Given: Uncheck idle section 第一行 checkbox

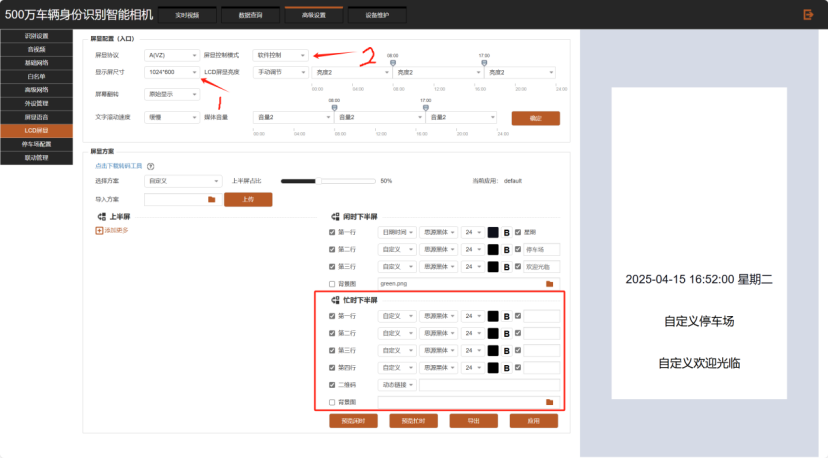Looking at the screenshot, I should pos(332,232).
